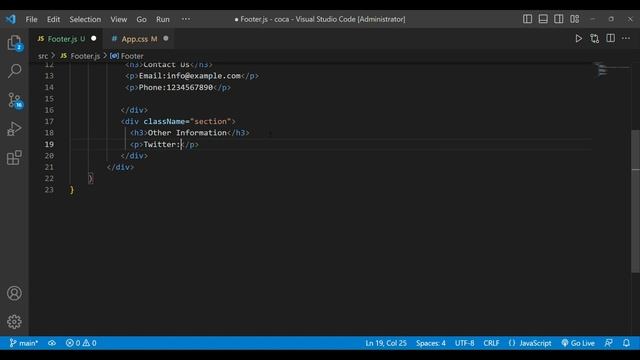Open editor More Actions ellipsis
Screen dimensions: 640x360
point(626,38)
